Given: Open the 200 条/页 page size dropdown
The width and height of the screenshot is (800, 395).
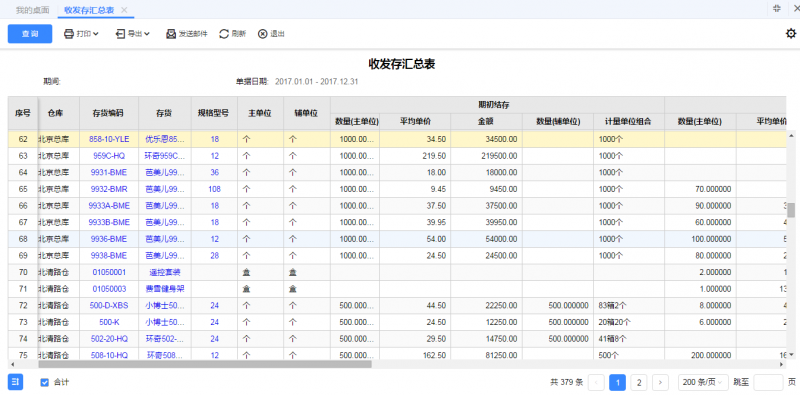Looking at the screenshot, I should pyautogui.click(x=703, y=382).
